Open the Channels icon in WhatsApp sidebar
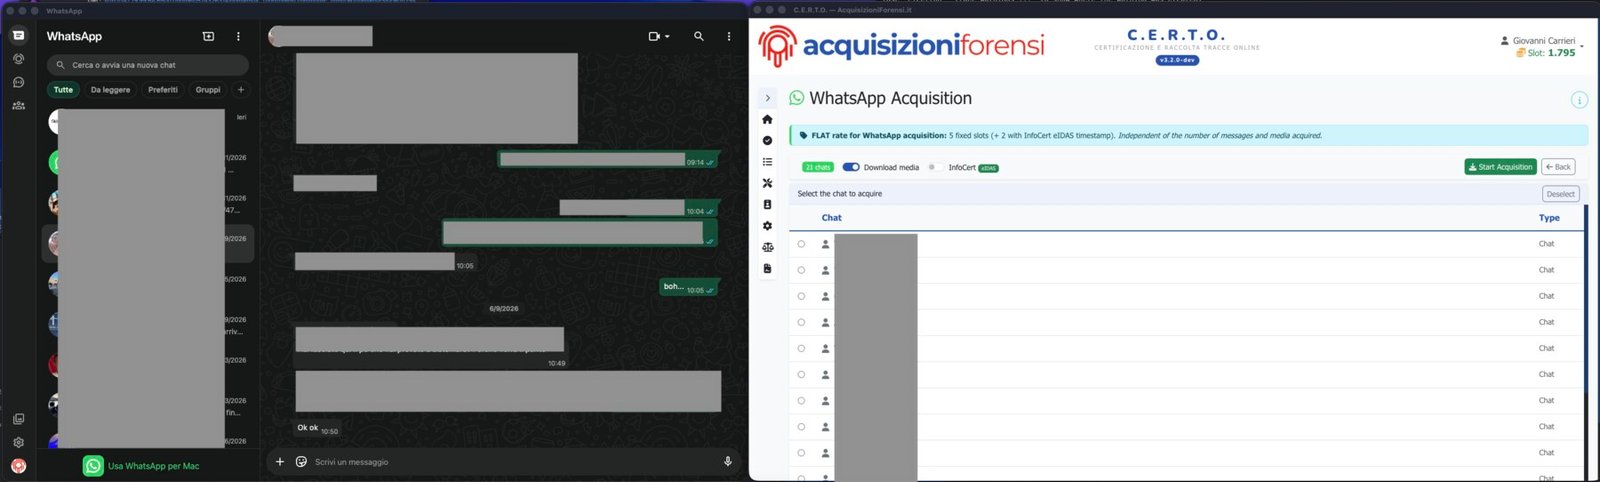Screen dimensions: 1600x482 point(18,82)
